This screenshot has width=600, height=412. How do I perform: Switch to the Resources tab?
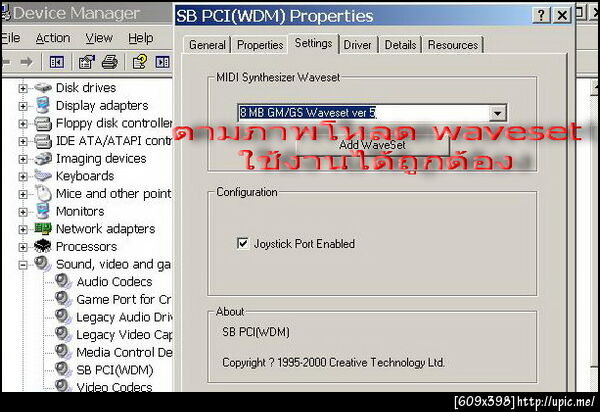click(x=453, y=45)
